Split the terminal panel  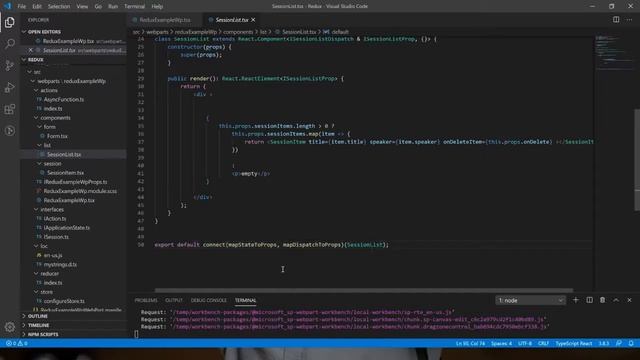coord(589,300)
